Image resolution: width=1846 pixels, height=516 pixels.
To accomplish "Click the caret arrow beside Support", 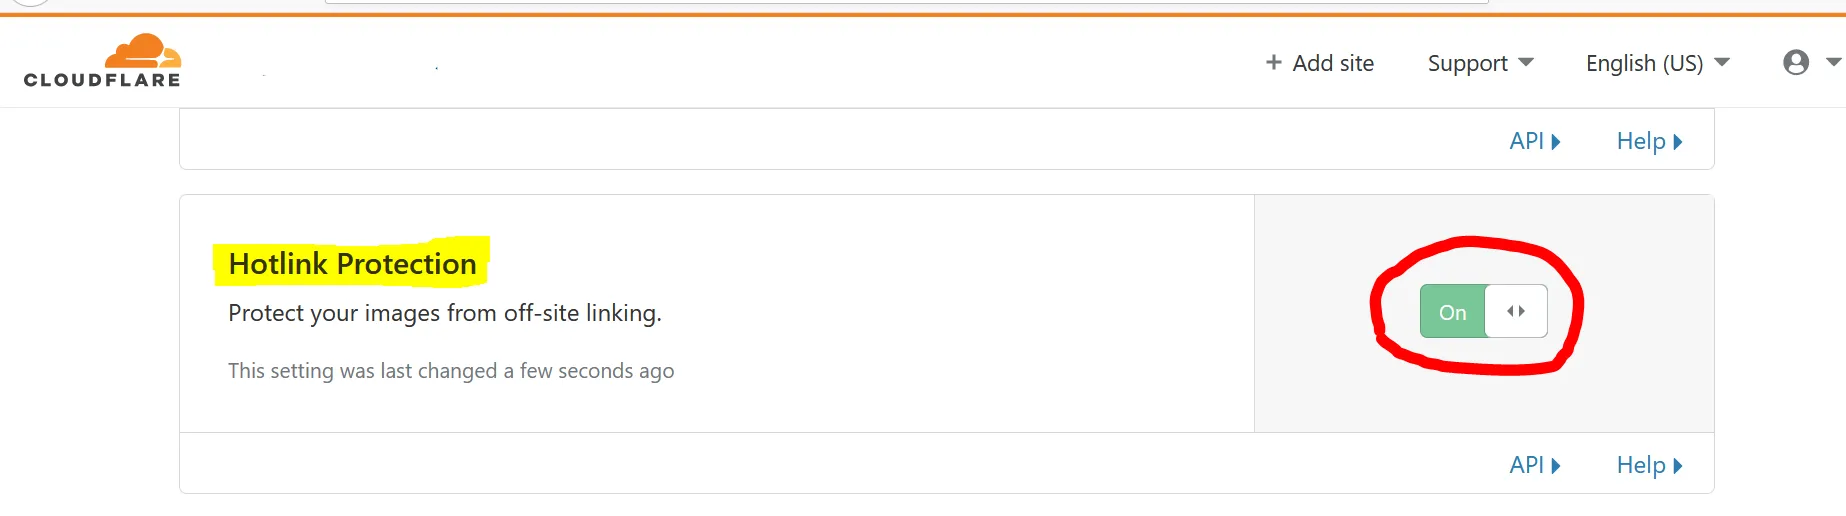I will (x=1526, y=62).
